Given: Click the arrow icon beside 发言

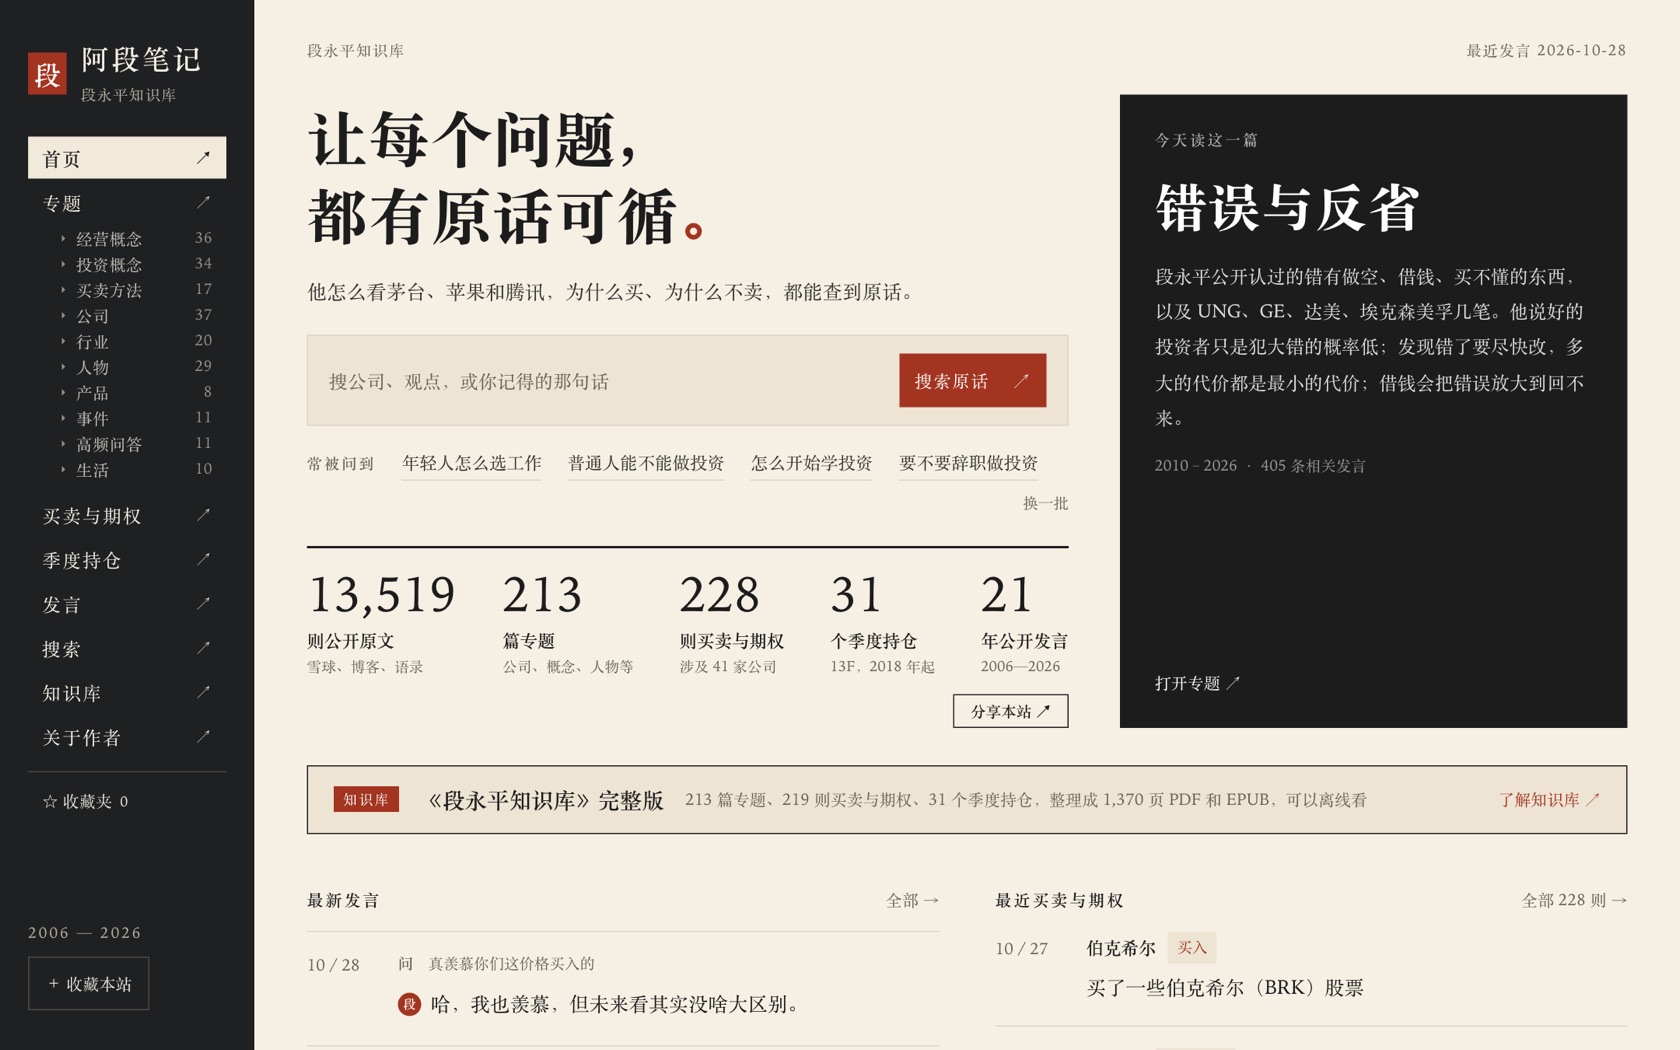Looking at the screenshot, I should 203,604.
